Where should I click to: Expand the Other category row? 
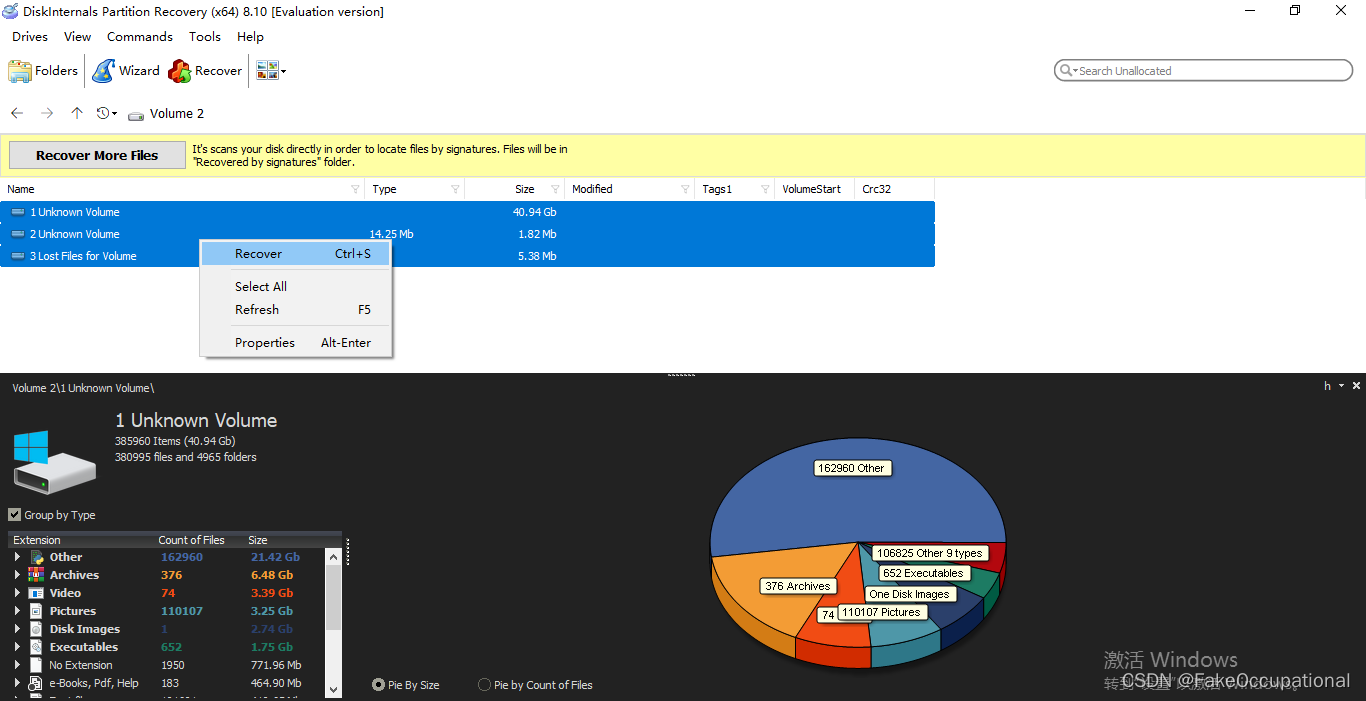(17, 557)
